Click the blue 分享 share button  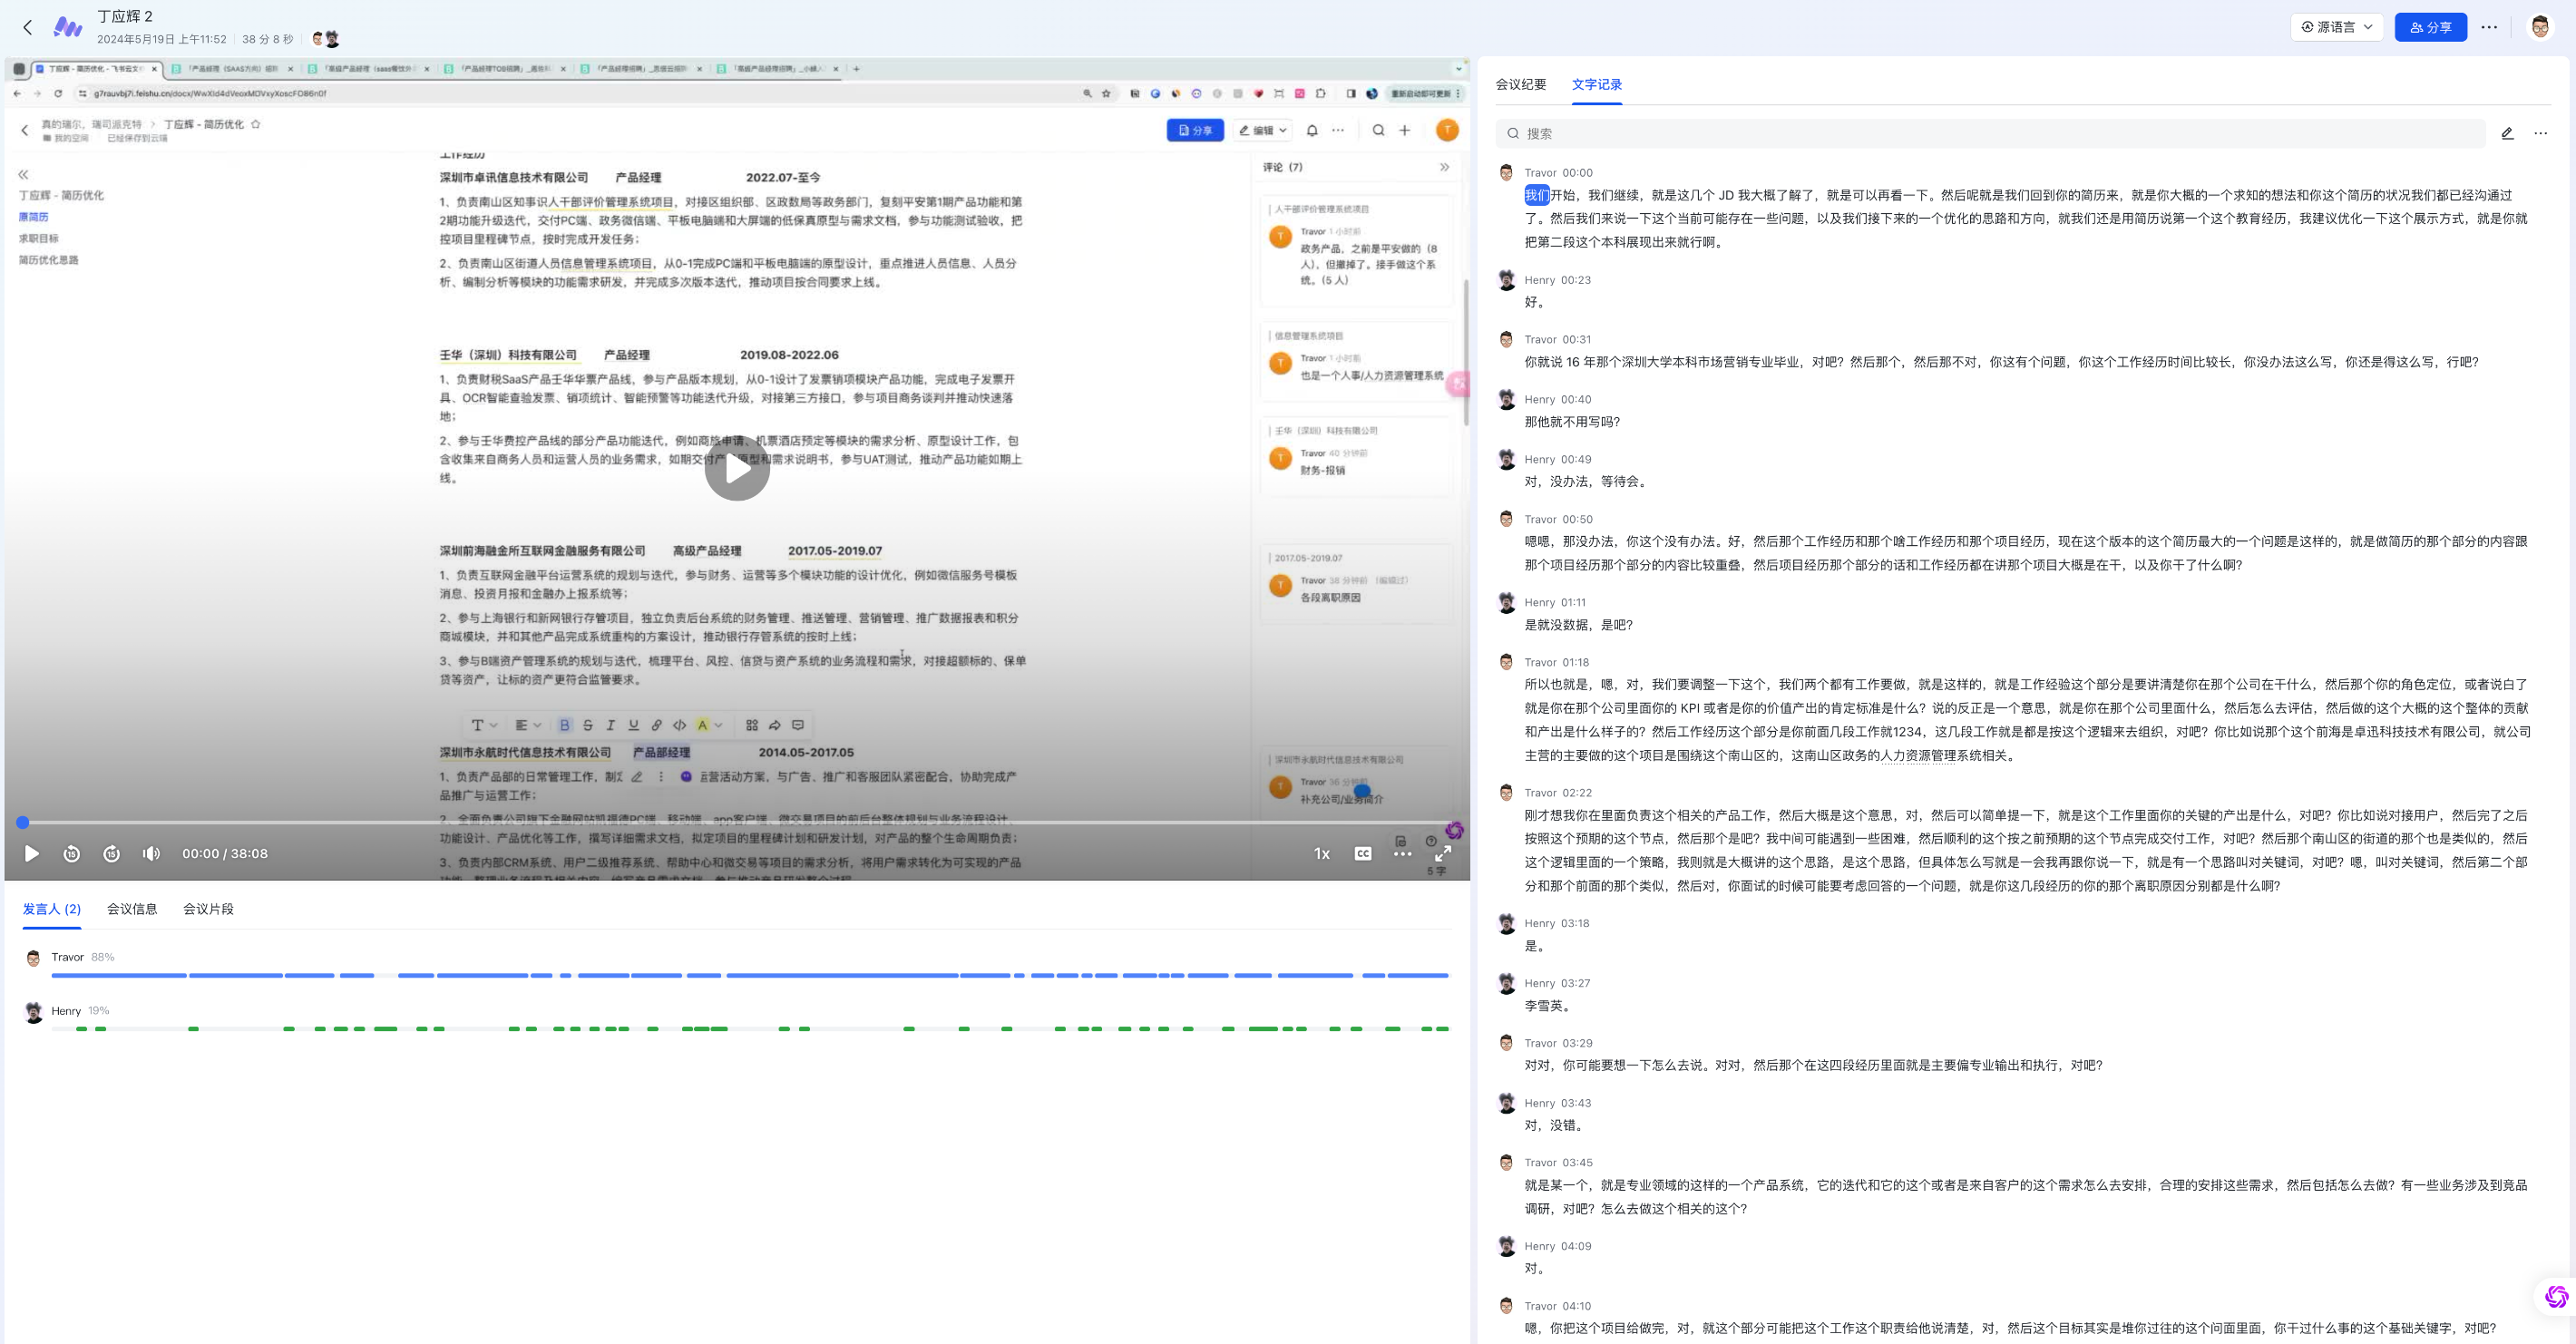pos(2430,27)
